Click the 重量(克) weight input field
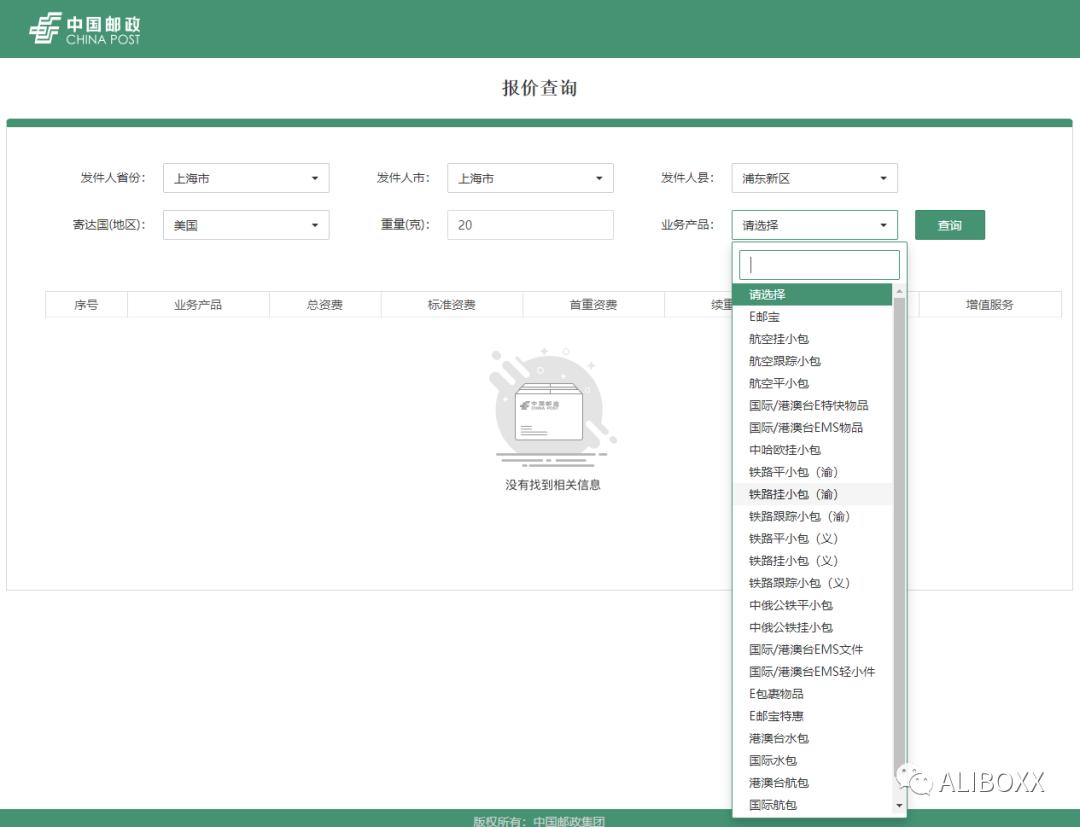This screenshot has width=1080, height=827. (x=530, y=224)
